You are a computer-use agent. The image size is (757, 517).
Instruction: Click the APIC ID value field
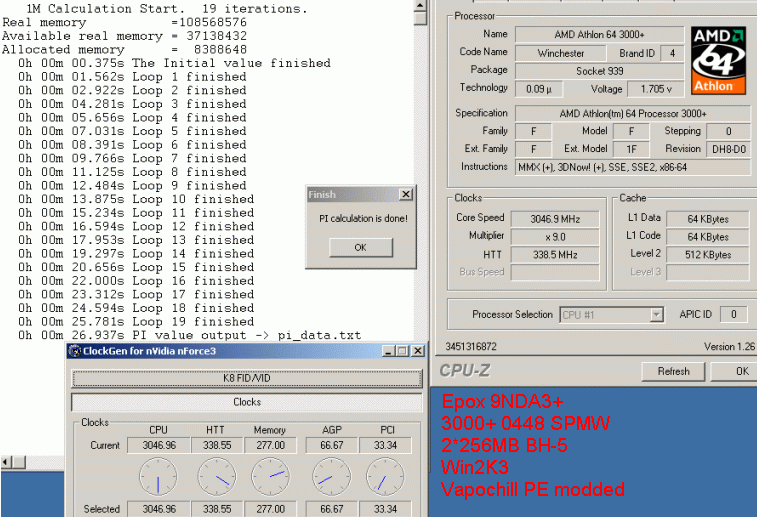point(733,315)
